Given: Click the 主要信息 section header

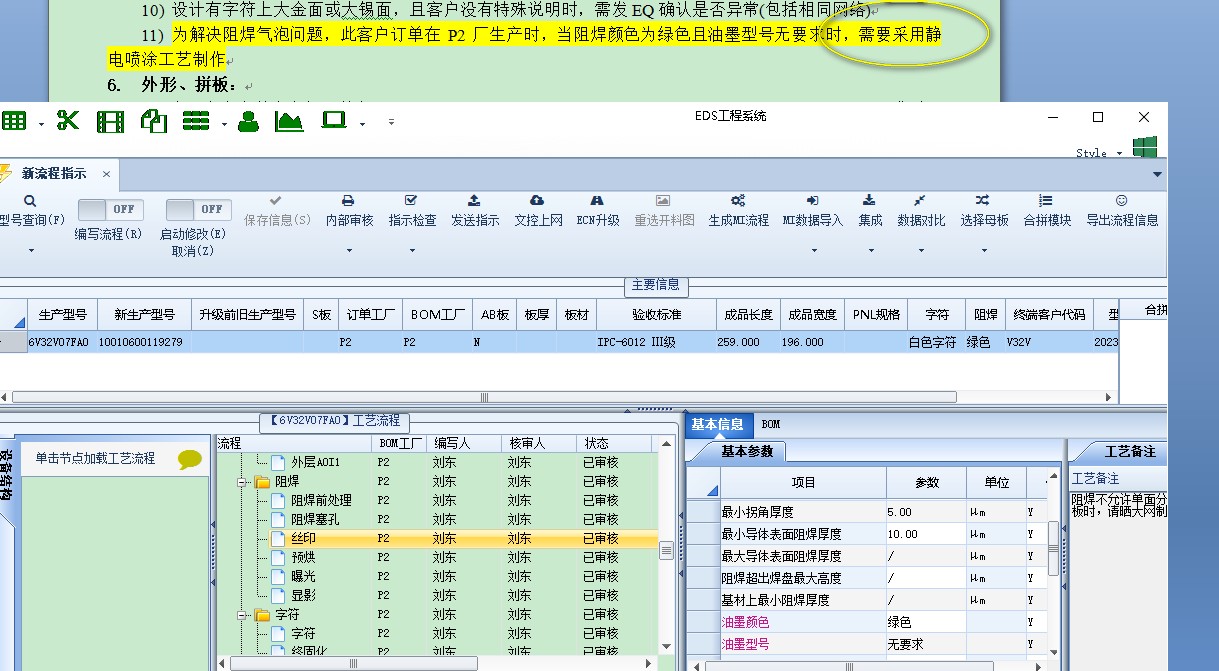Looking at the screenshot, I should (656, 285).
